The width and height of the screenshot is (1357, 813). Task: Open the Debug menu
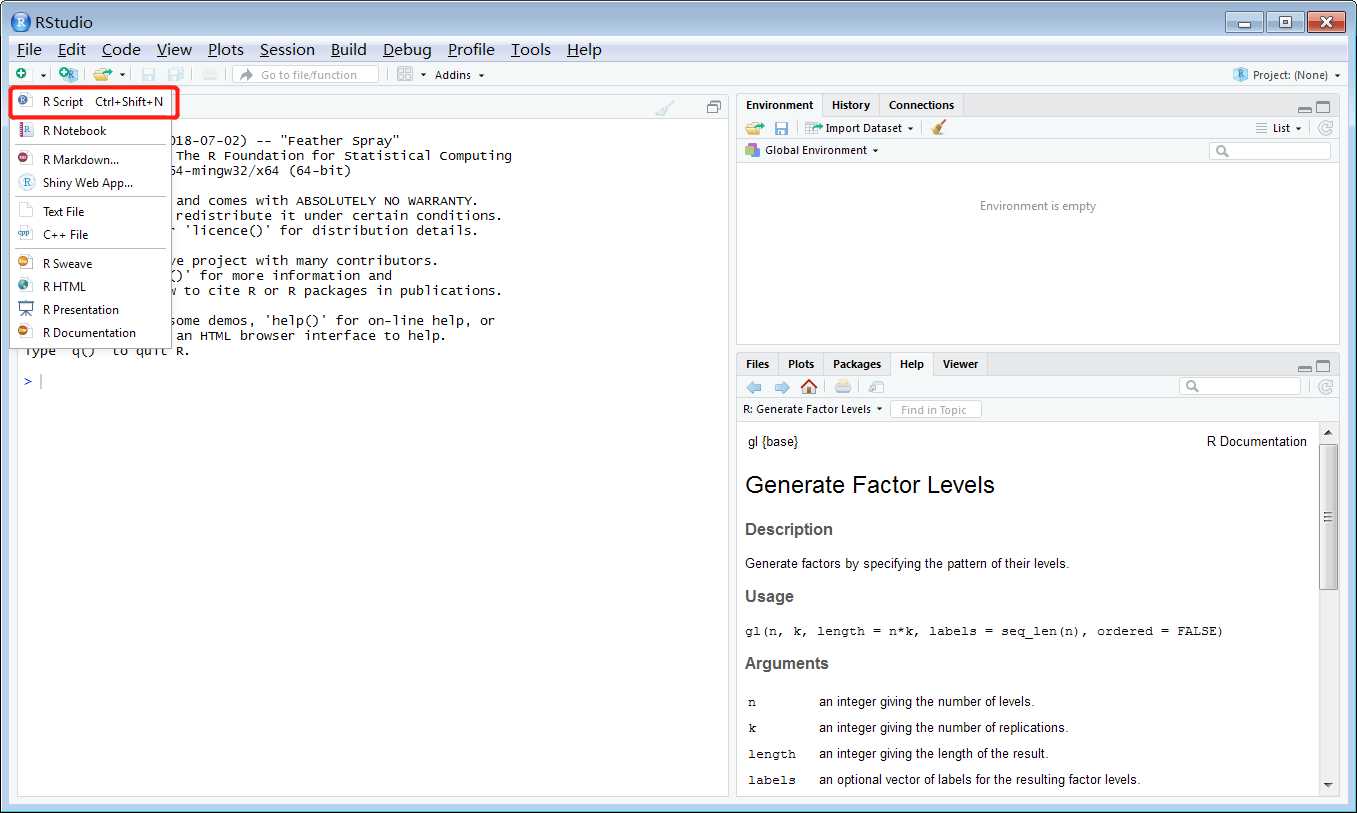407,49
